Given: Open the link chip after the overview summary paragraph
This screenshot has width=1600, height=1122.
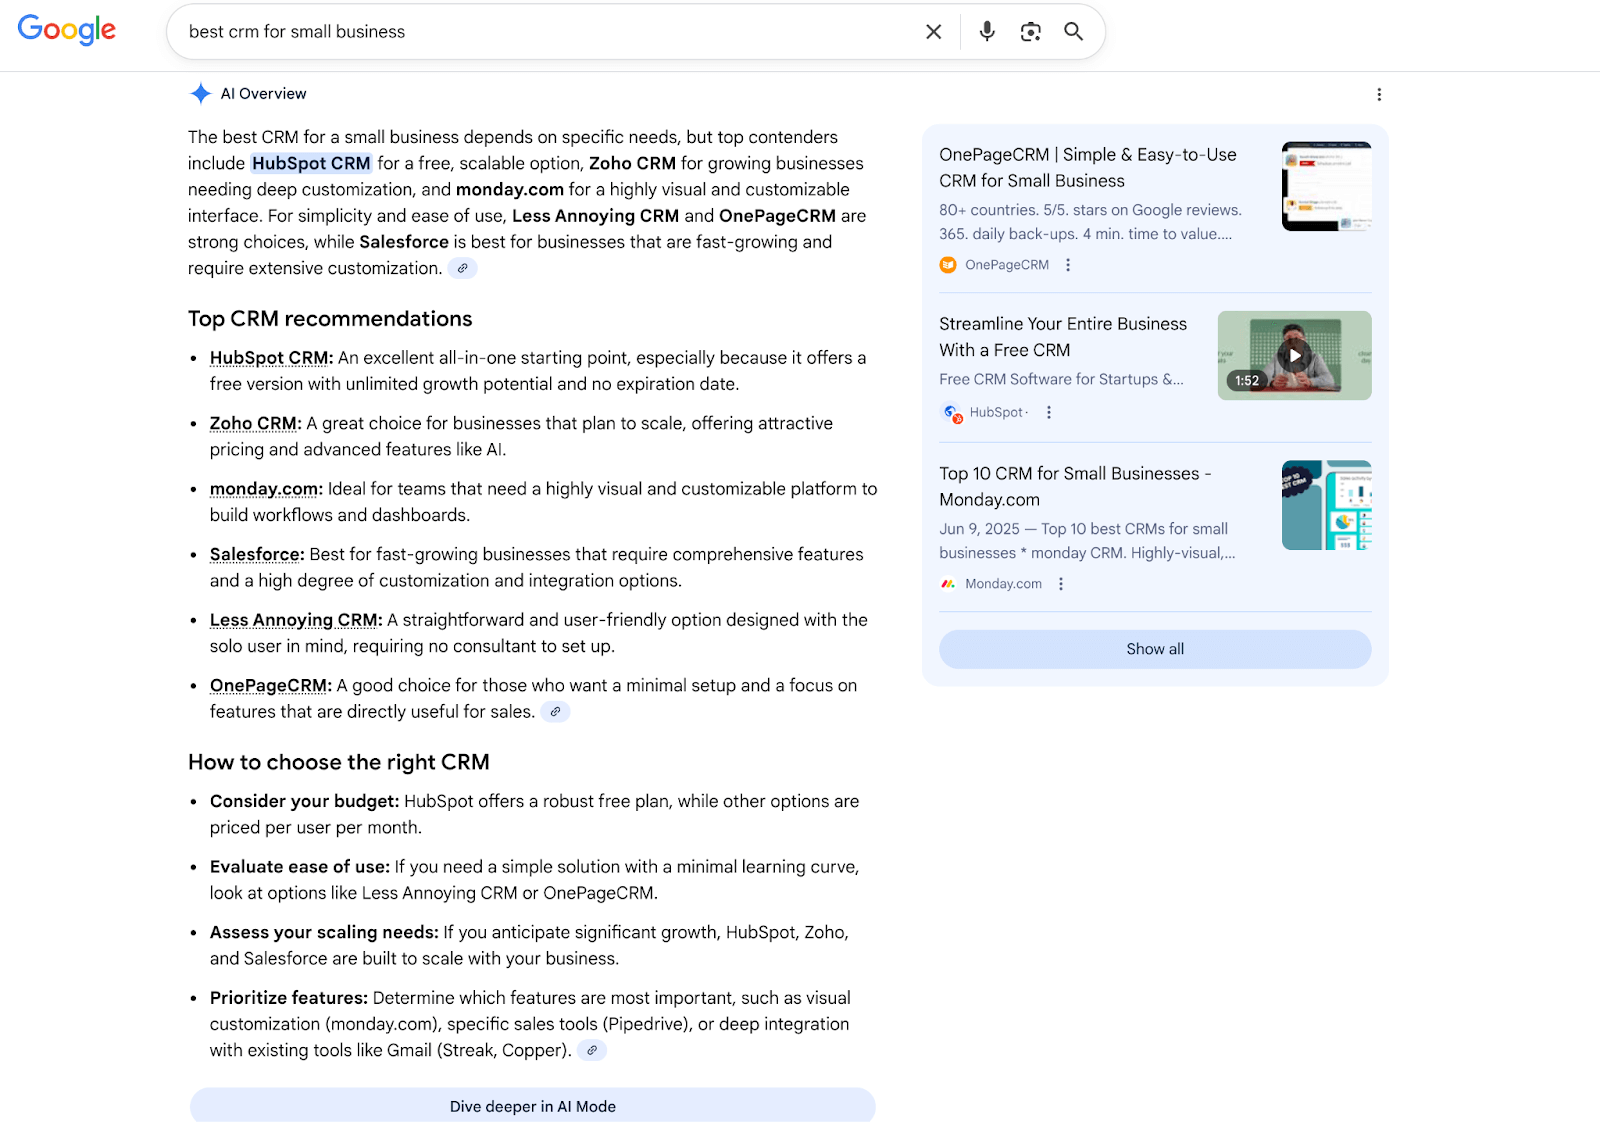Looking at the screenshot, I should tap(462, 268).
